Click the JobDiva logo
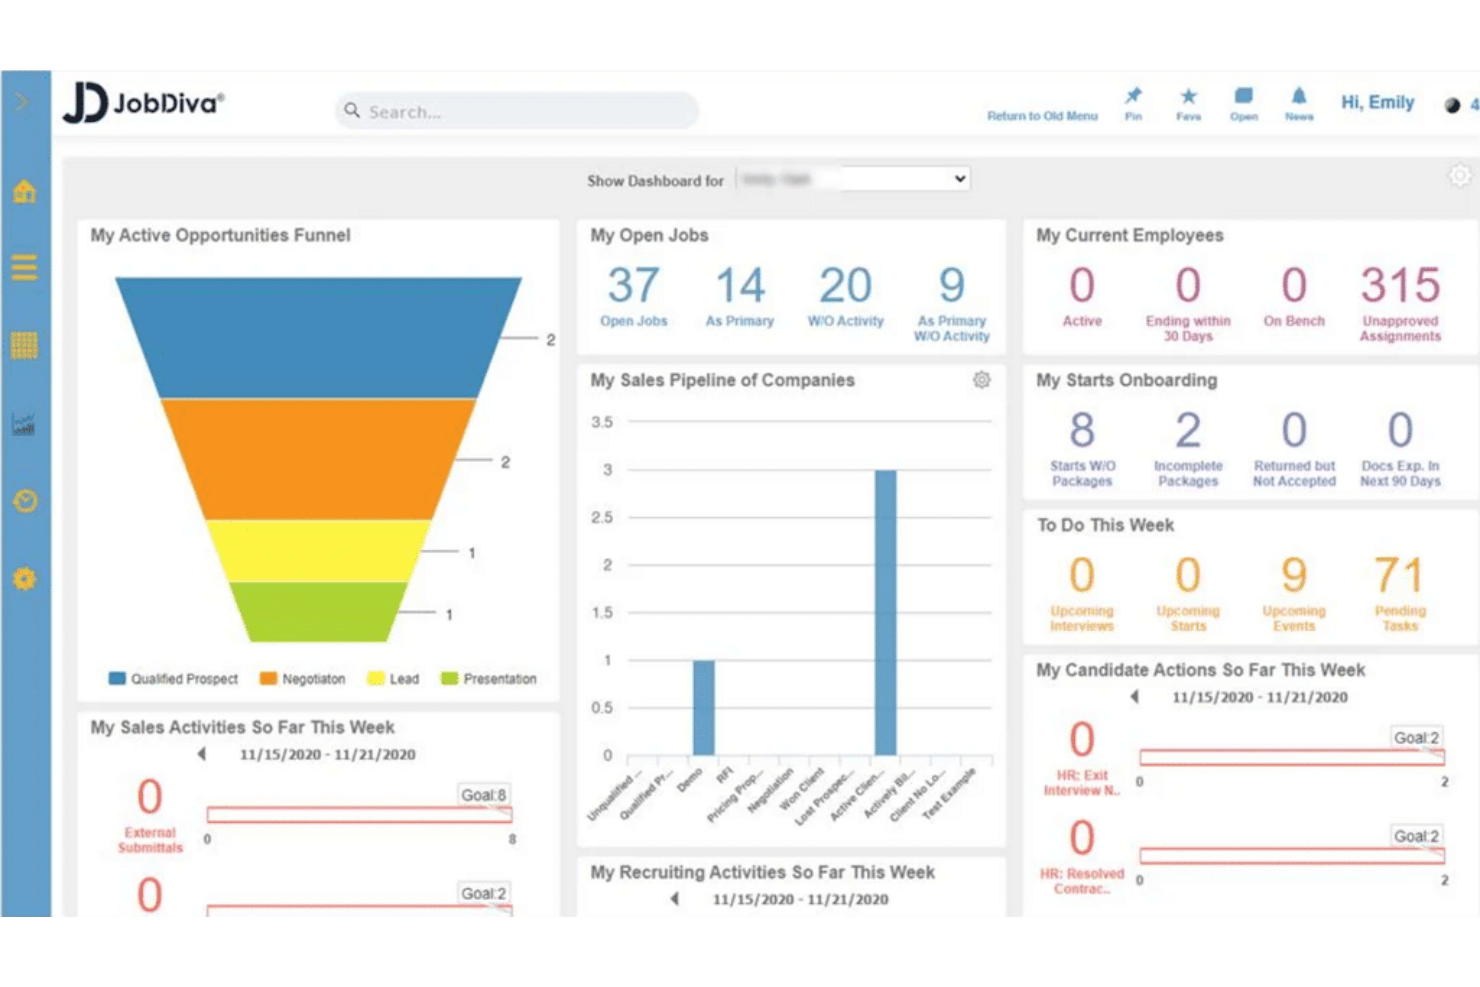This screenshot has width=1480, height=987. coord(144,103)
